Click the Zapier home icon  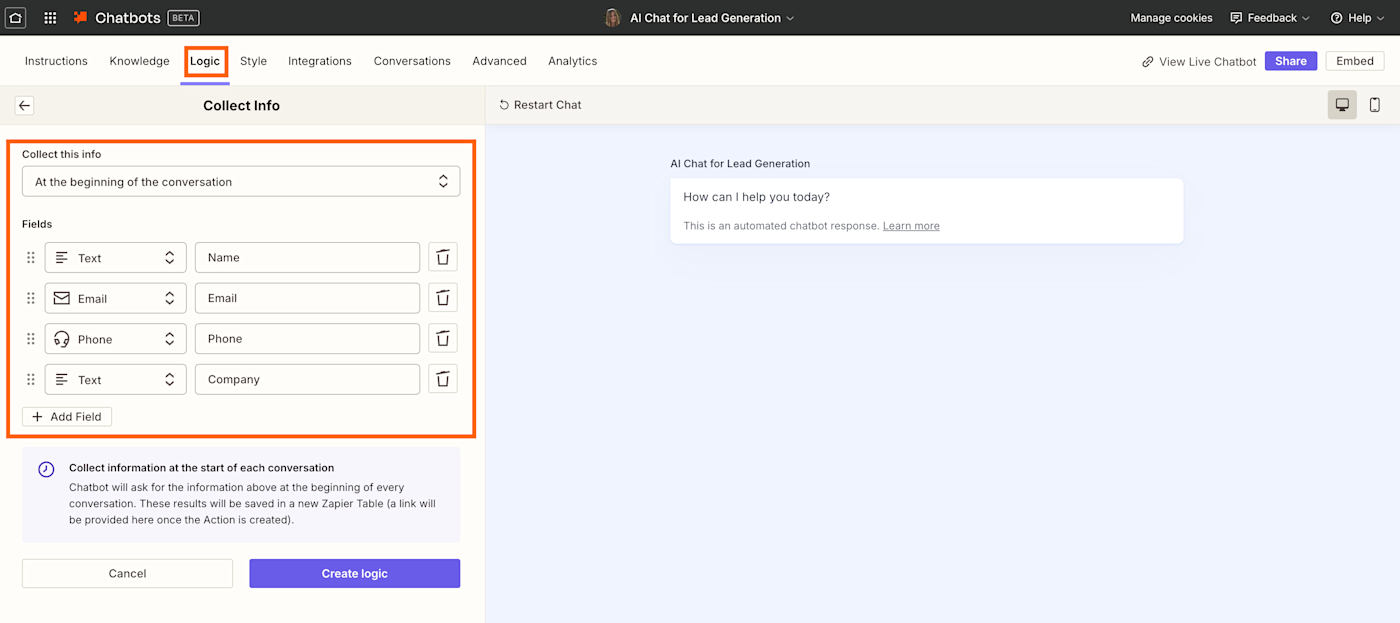point(16,17)
